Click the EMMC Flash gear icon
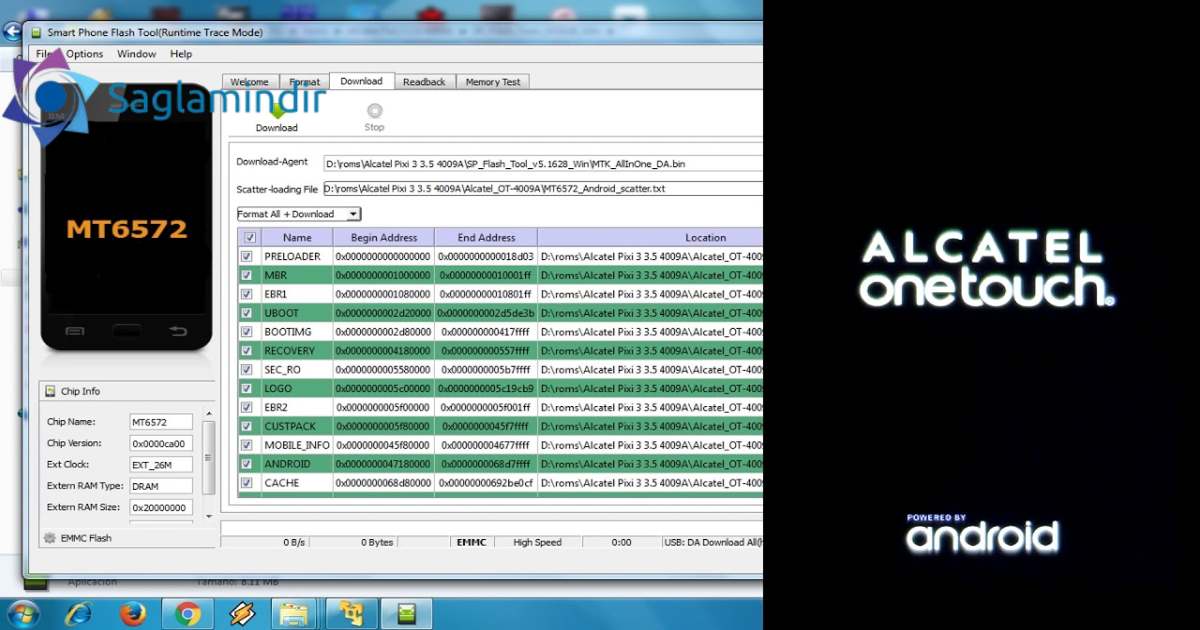Image resolution: width=1200 pixels, height=630 pixels. [x=50, y=538]
